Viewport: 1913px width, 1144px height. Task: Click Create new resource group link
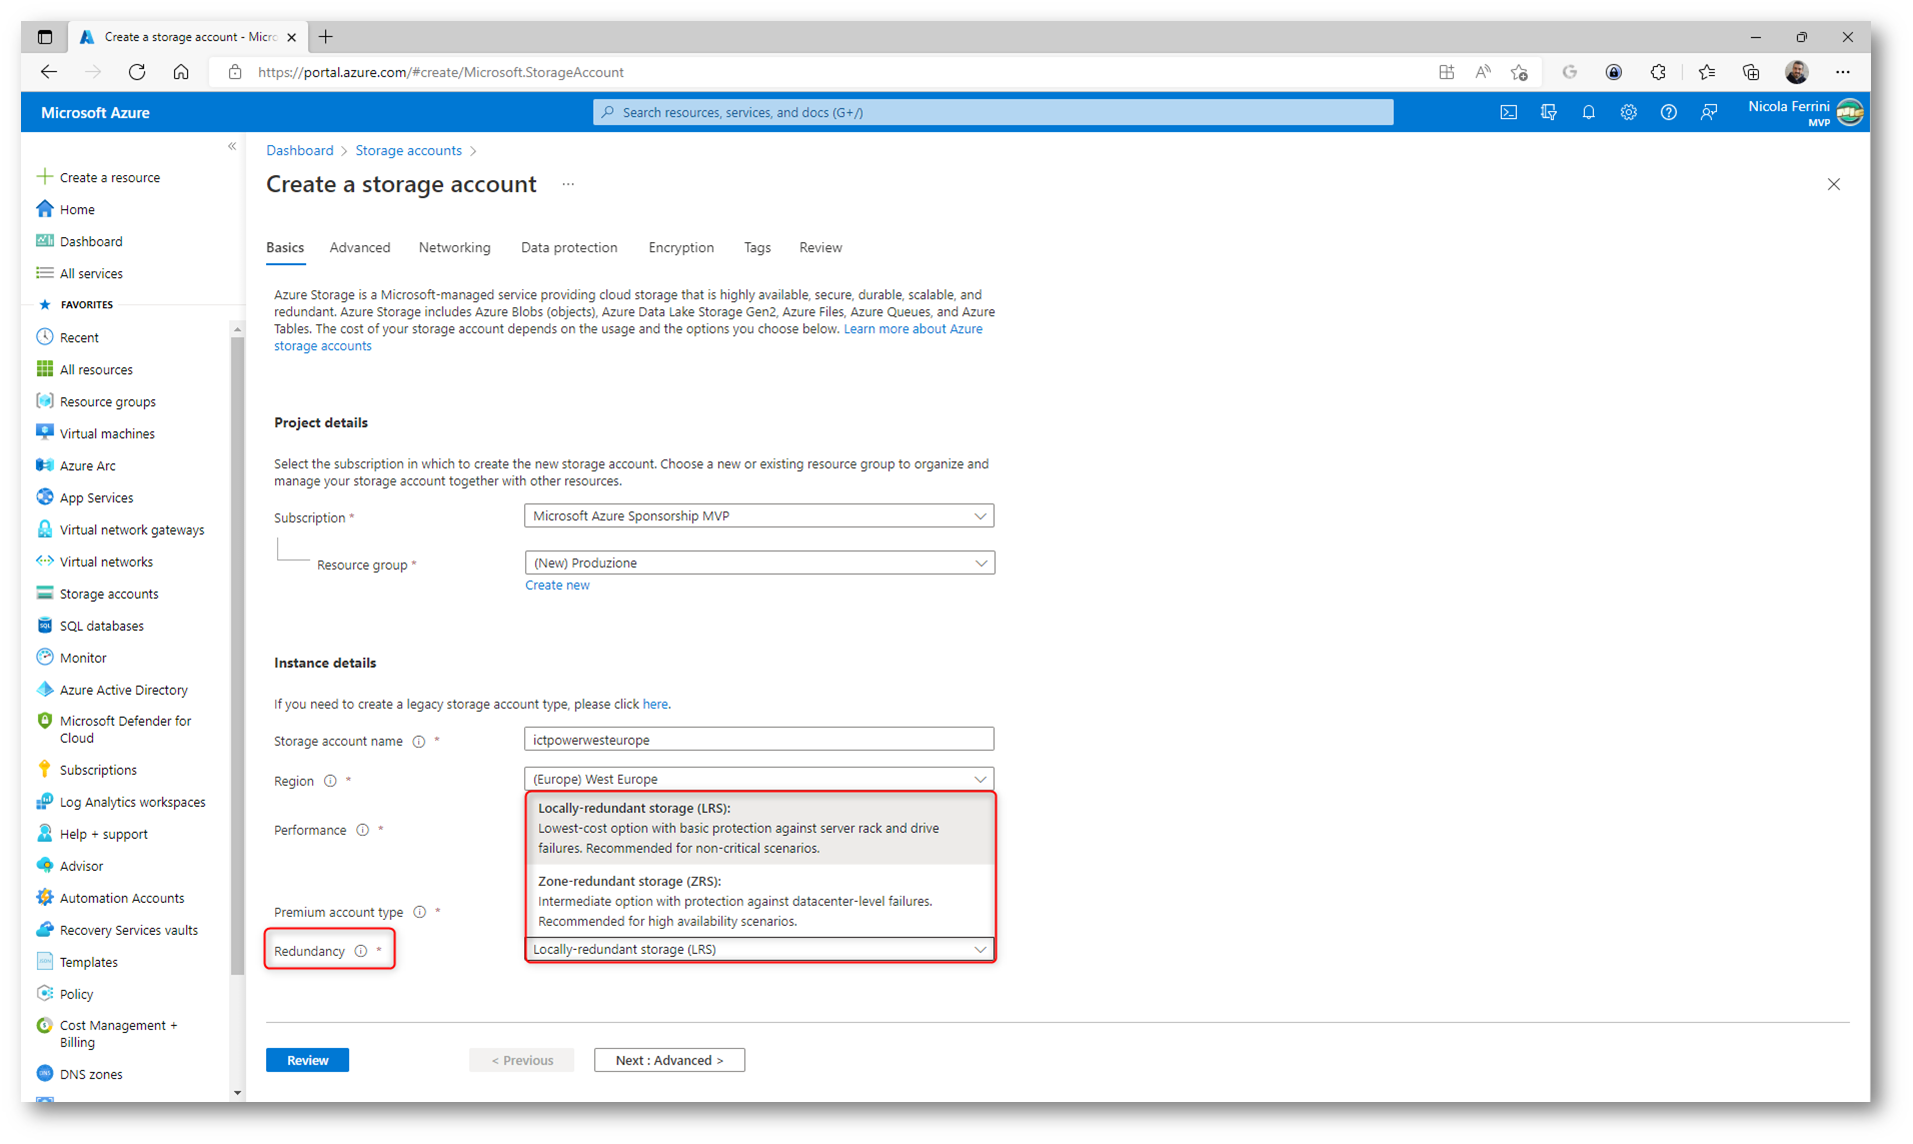point(557,585)
